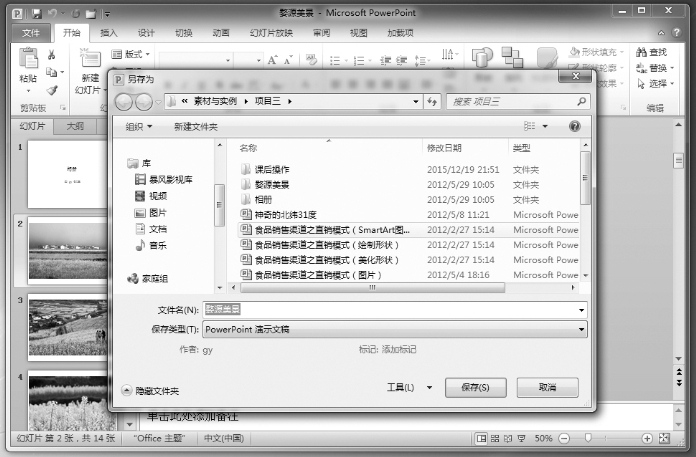This screenshot has width=696, height=457.
Task: Click the numbered list icon in ribbon
Action: coord(359,61)
